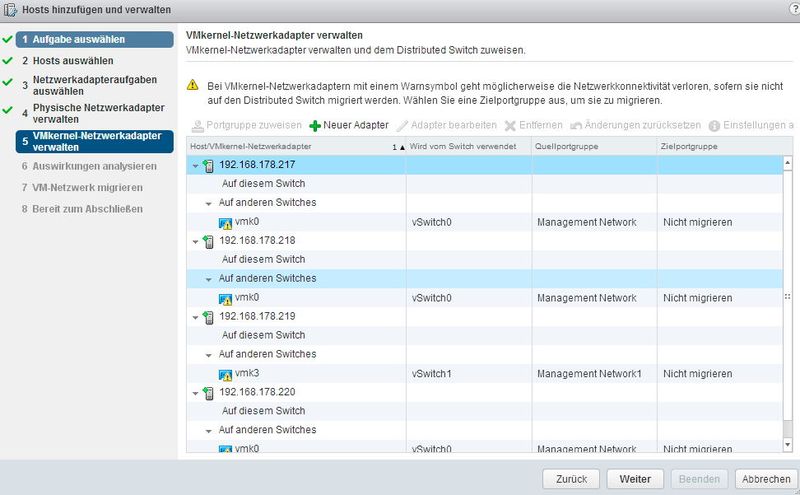Image resolution: width=800 pixels, height=495 pixels.
Task: Click vmk3 adapter warning icon
Action: 225,375
